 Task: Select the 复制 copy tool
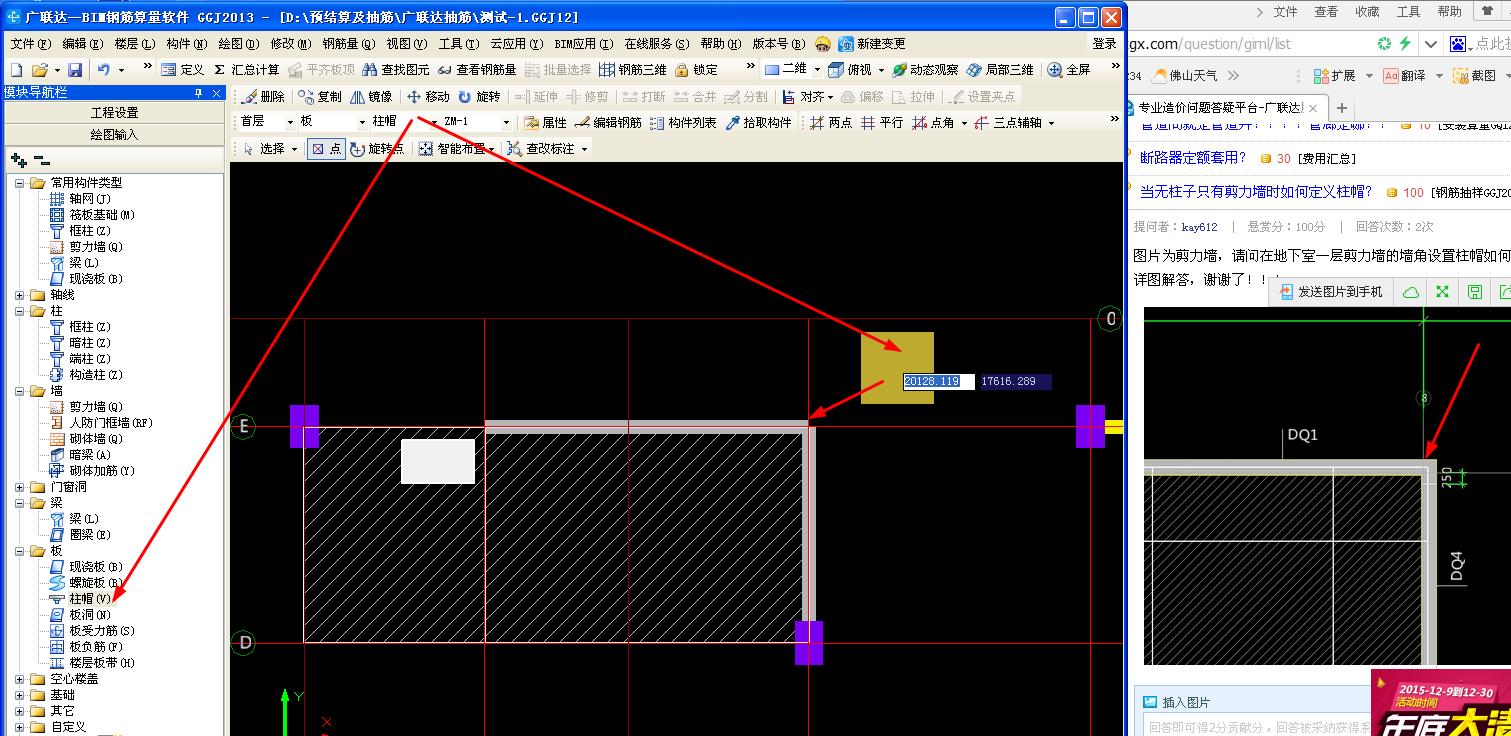(x=320, y=97)
